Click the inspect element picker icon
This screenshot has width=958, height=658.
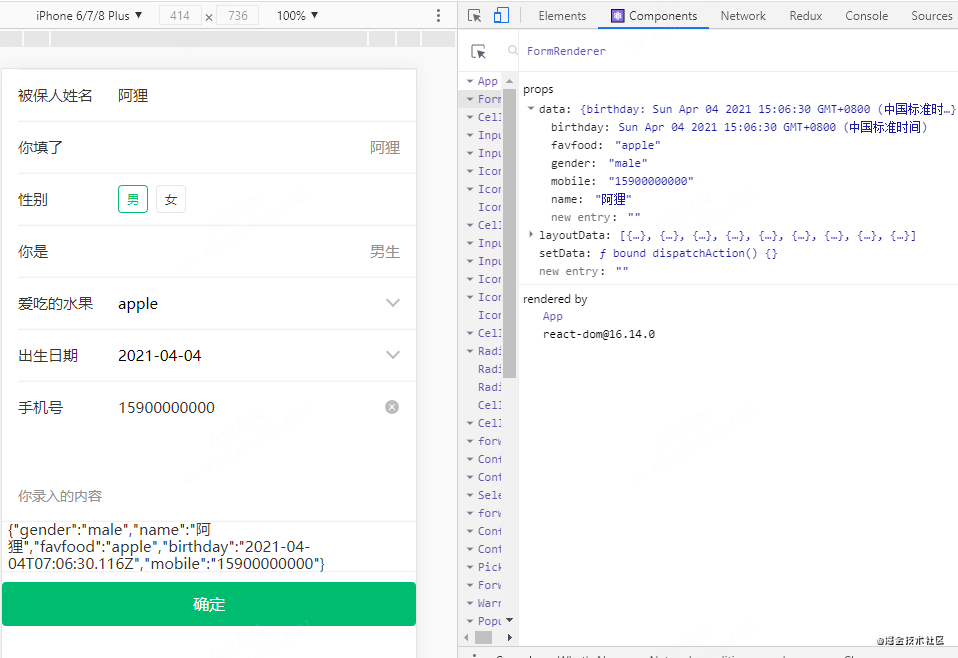(475, 16)
